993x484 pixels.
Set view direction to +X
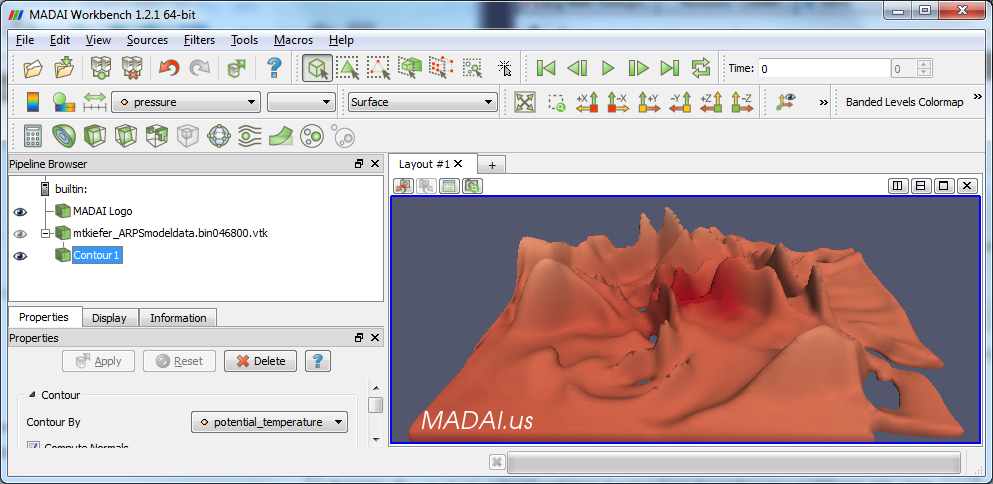[587, 102]
